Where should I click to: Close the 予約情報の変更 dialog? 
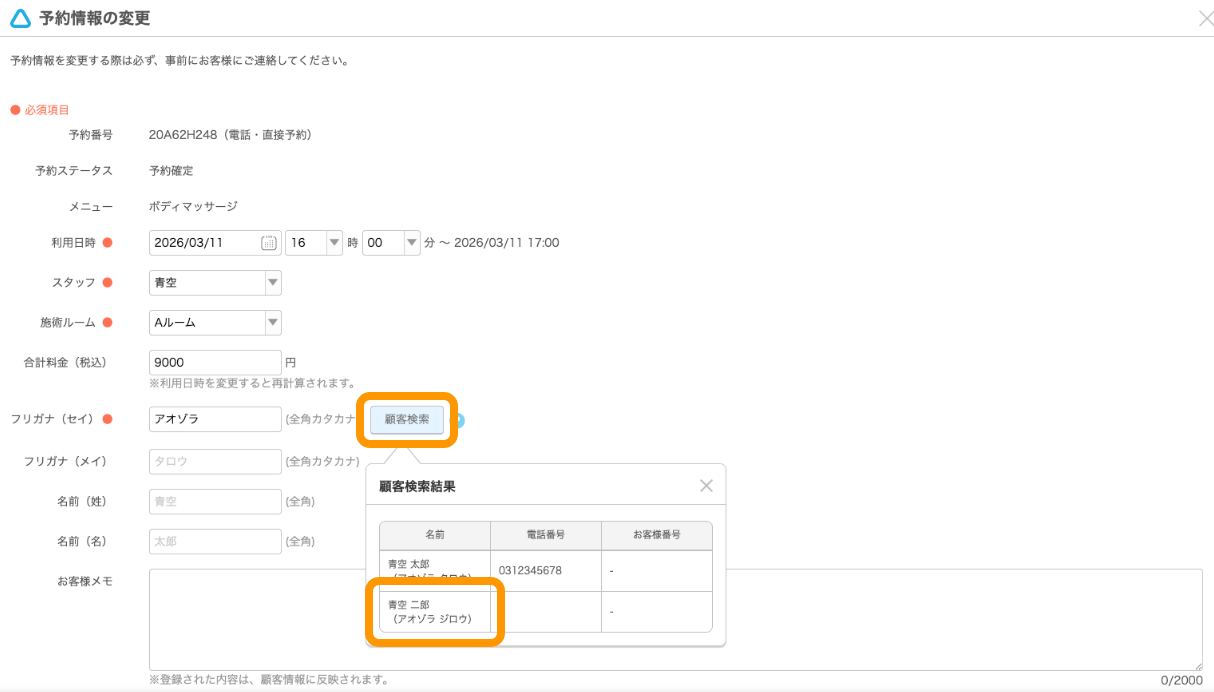pos(1206,18)
